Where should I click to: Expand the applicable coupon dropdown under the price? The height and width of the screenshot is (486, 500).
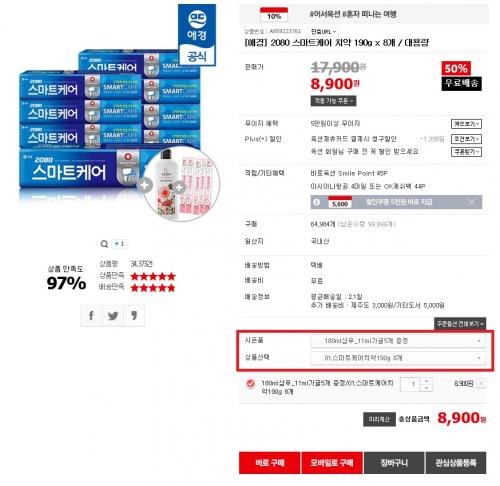[333, 101]
